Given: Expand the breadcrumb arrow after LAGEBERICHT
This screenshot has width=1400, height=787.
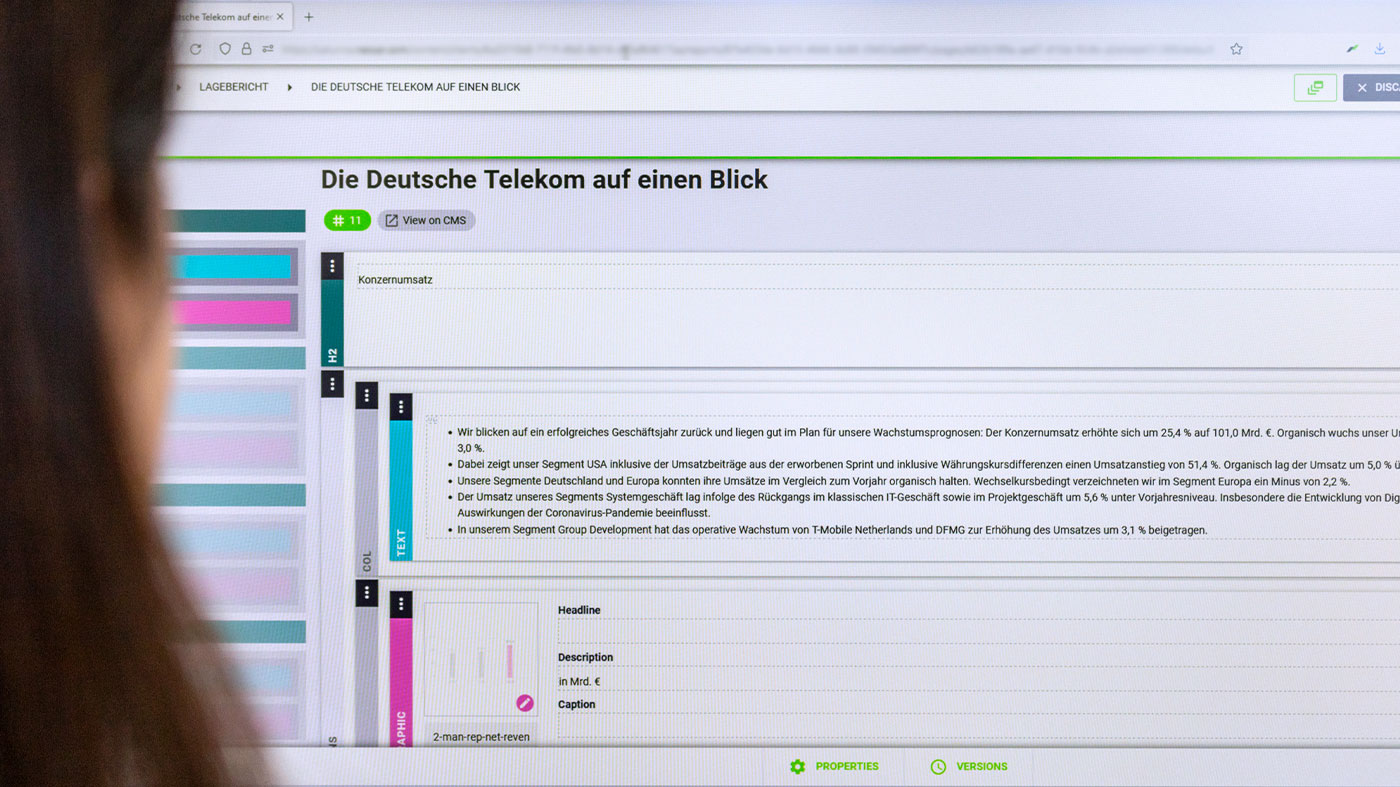Looking at the screenshot, I should click(290, 87).
